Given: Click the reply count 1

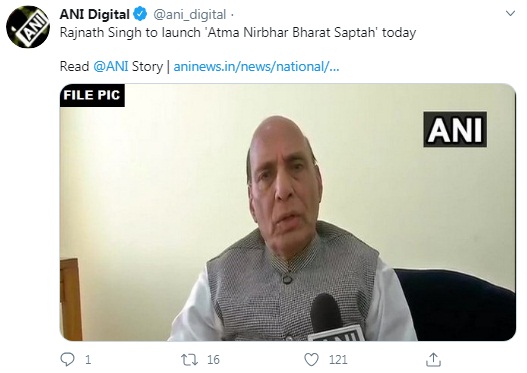Looking at the screenshot, I should pos(88,360).
